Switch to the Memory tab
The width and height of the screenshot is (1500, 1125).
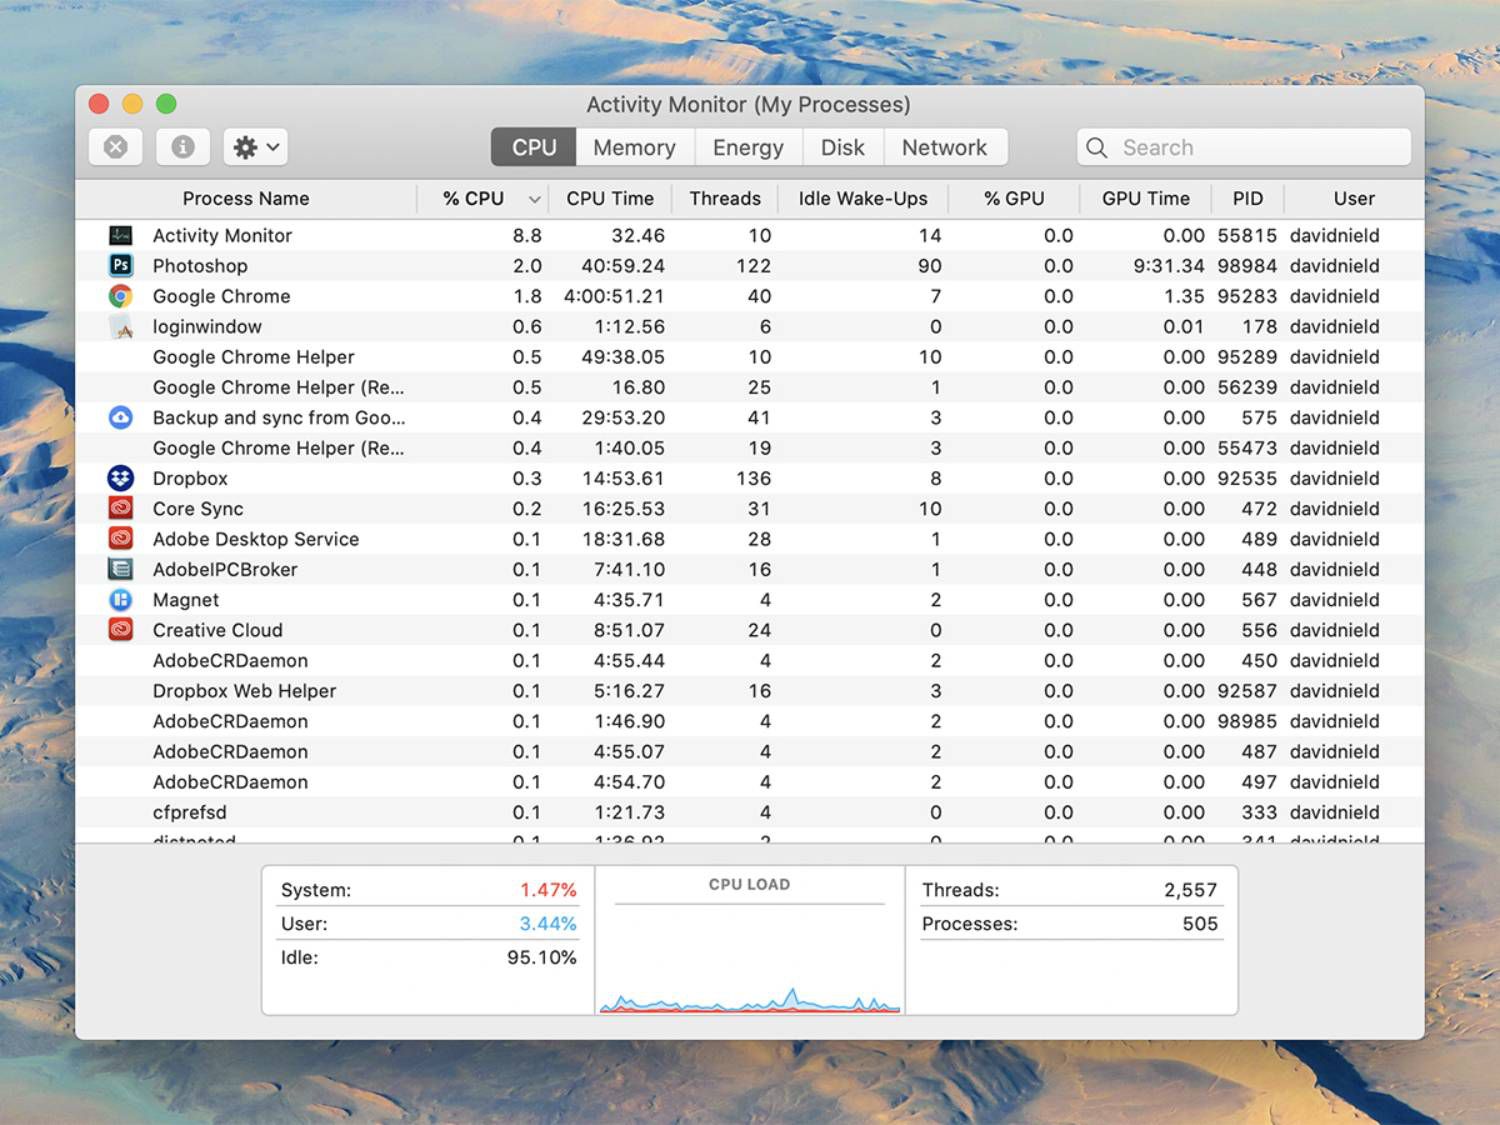pyautogui.click(x=634, y=147)
